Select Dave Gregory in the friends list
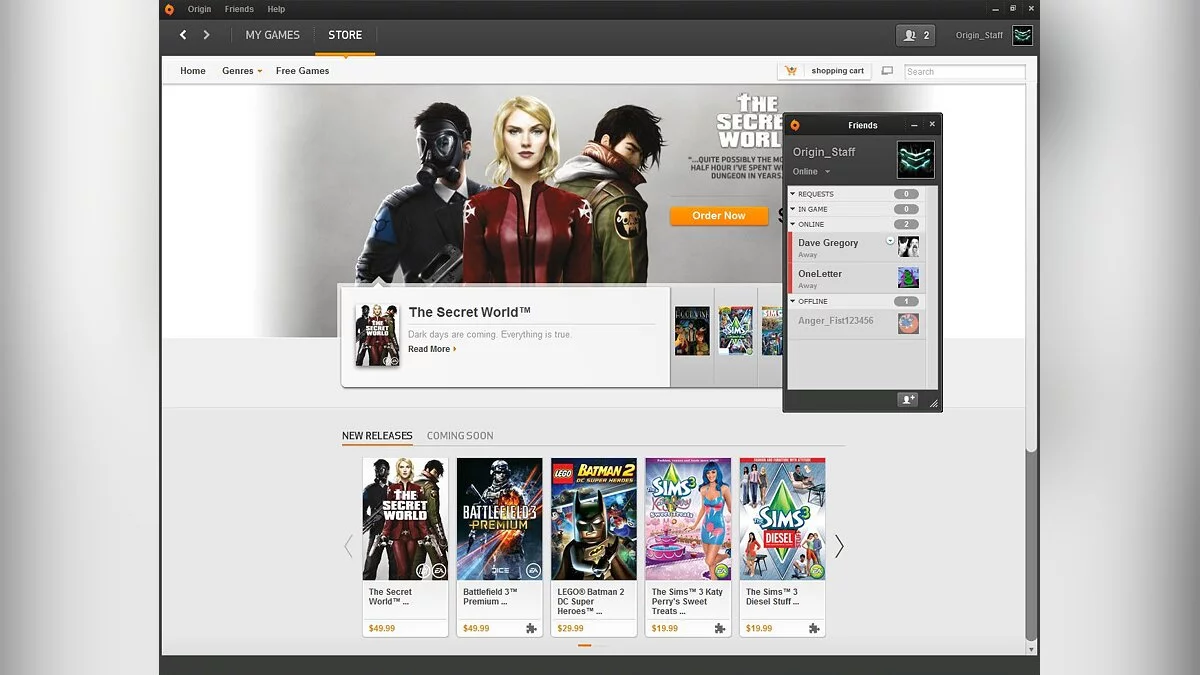Screen dimensions: 1200x675 (856, 247)
